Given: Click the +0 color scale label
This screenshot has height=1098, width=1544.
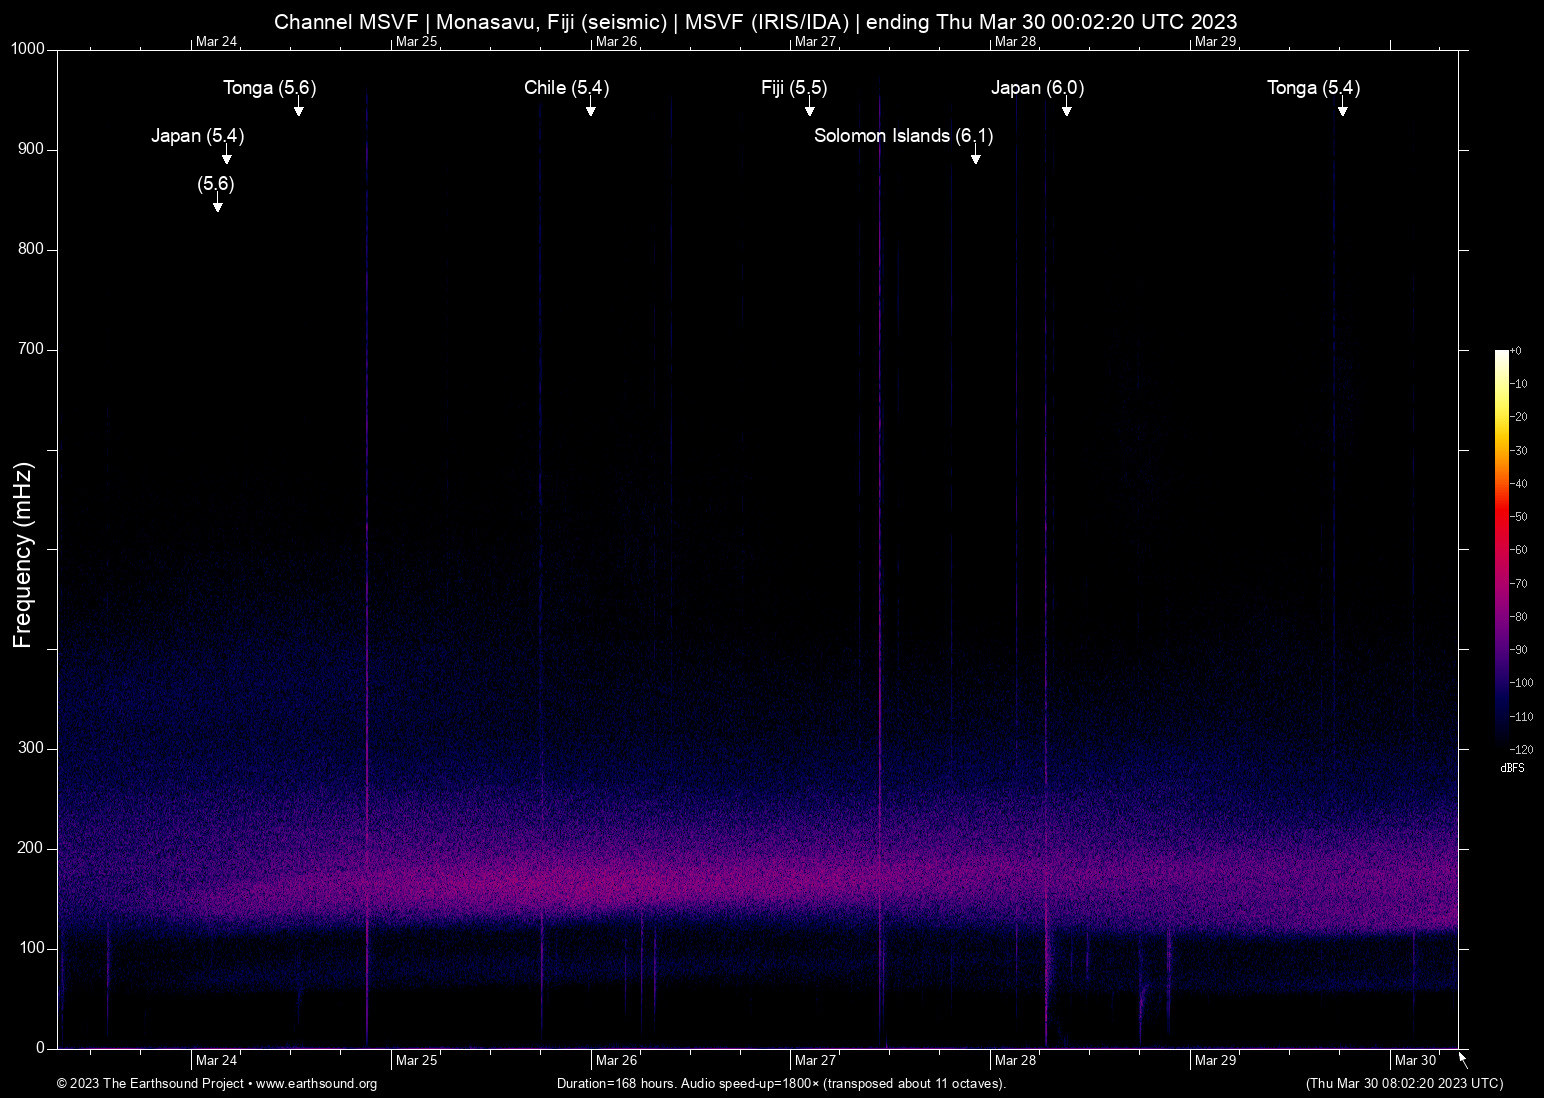Looking at the screenshot, I should point(1516,351).
